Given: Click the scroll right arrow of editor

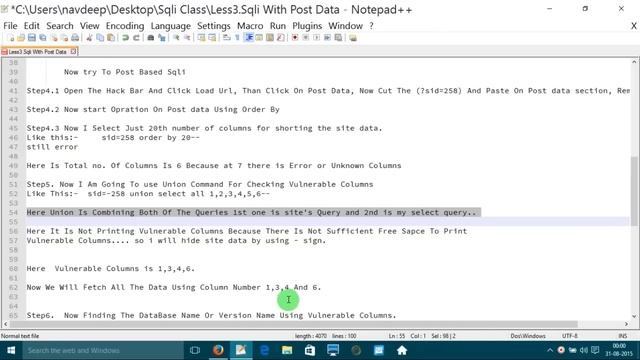Looking at the screenshot, I should [626, 324].
